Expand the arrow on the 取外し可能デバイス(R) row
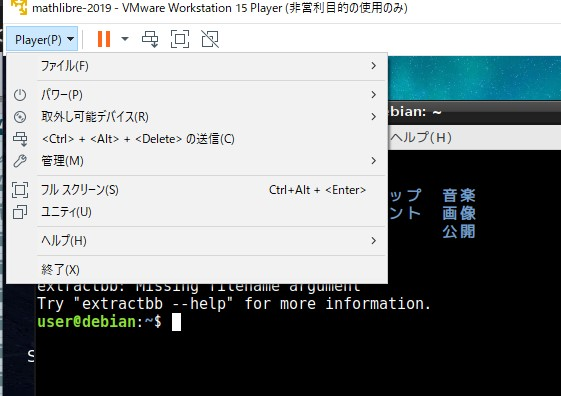 374,117
